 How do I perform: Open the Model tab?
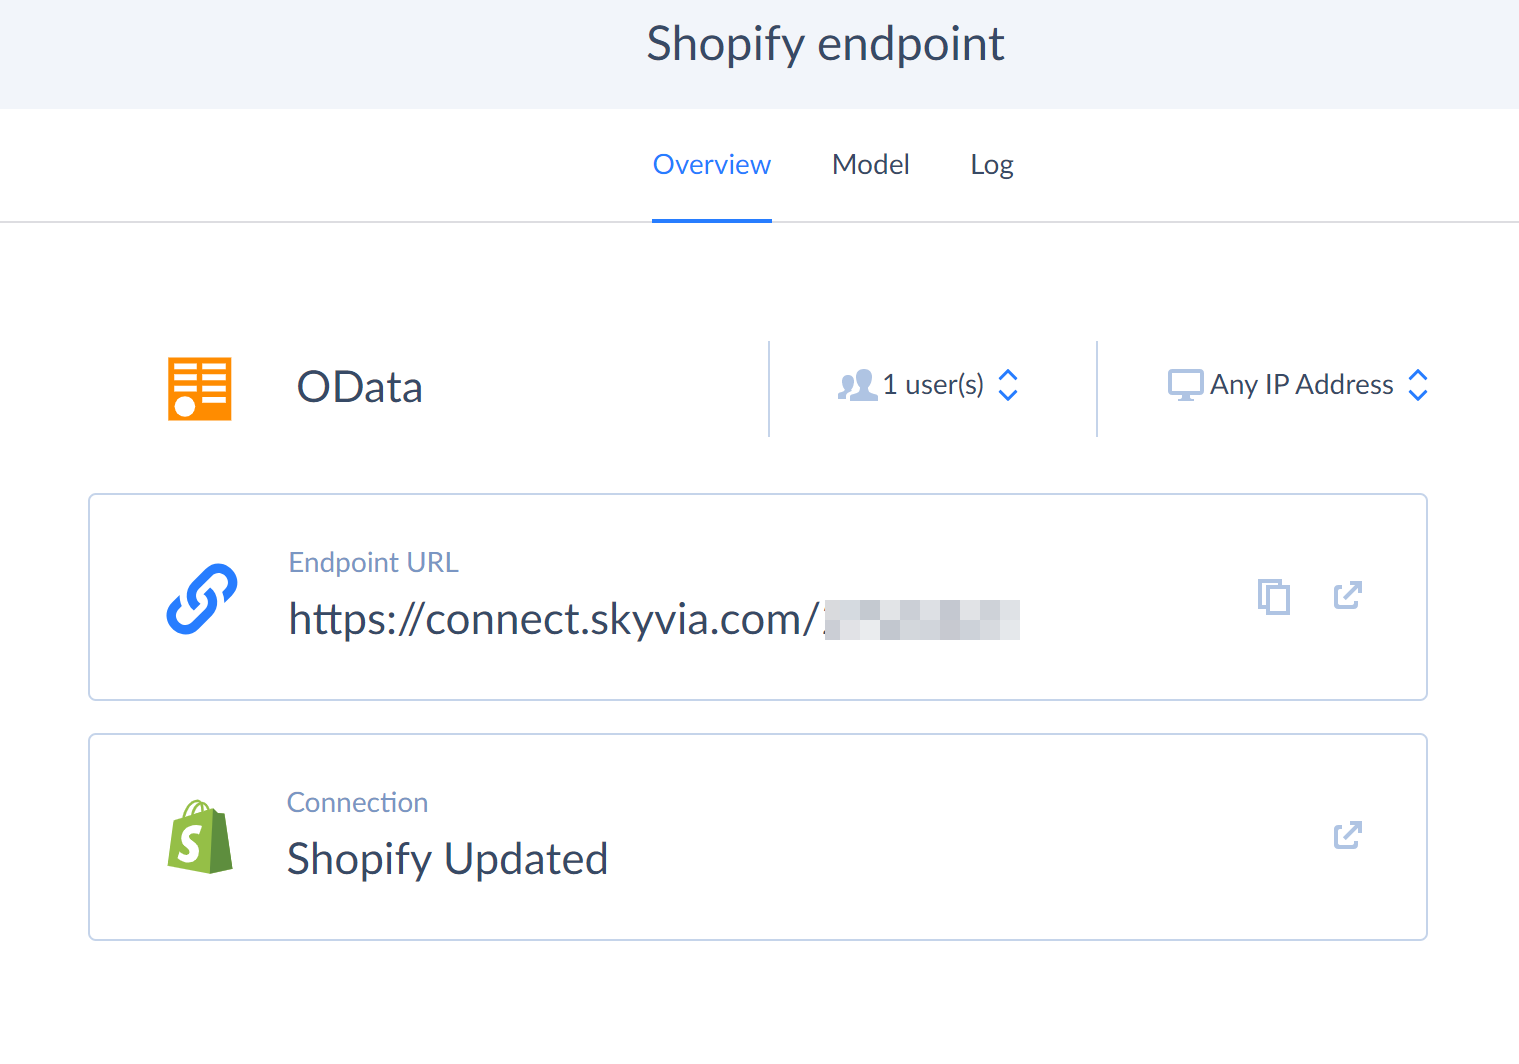[x=871, y=165]
